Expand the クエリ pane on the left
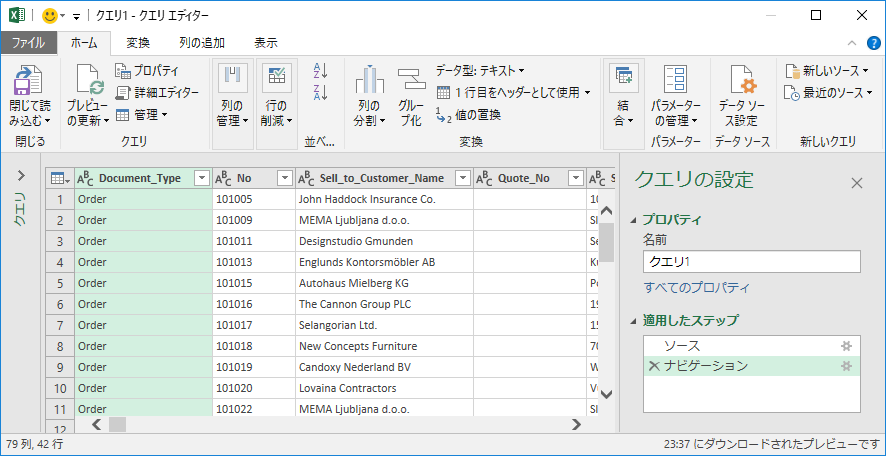 [22, 176]
